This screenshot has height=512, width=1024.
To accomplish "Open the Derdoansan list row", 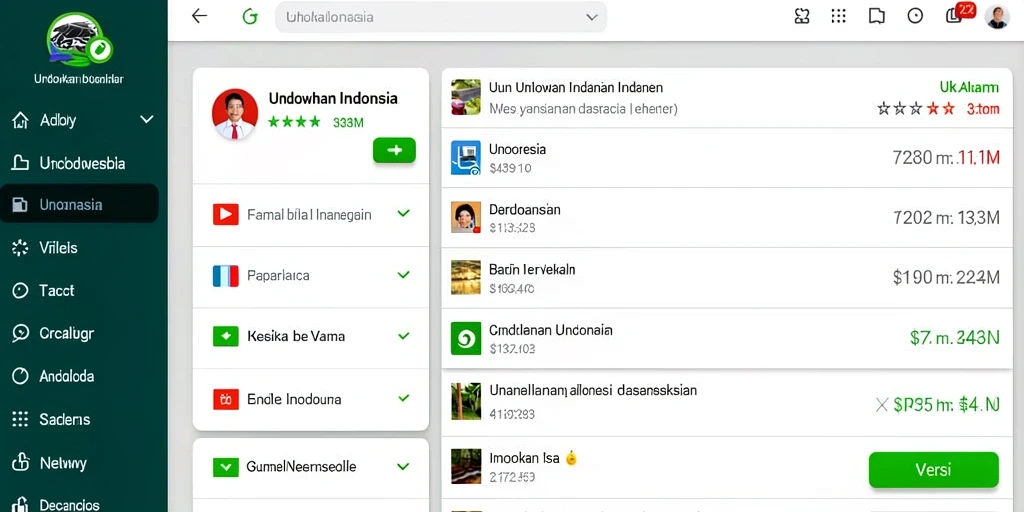I will coord(727,218).
